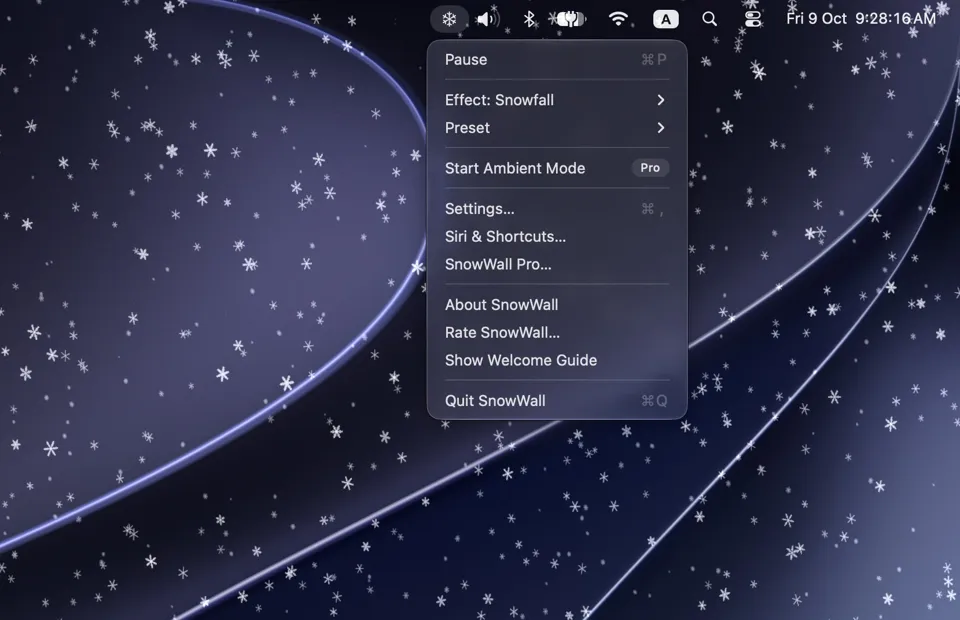Choose Pause in the SnowWall menu
The height and width of the screenshot is (620, 960).
(557, 59)
